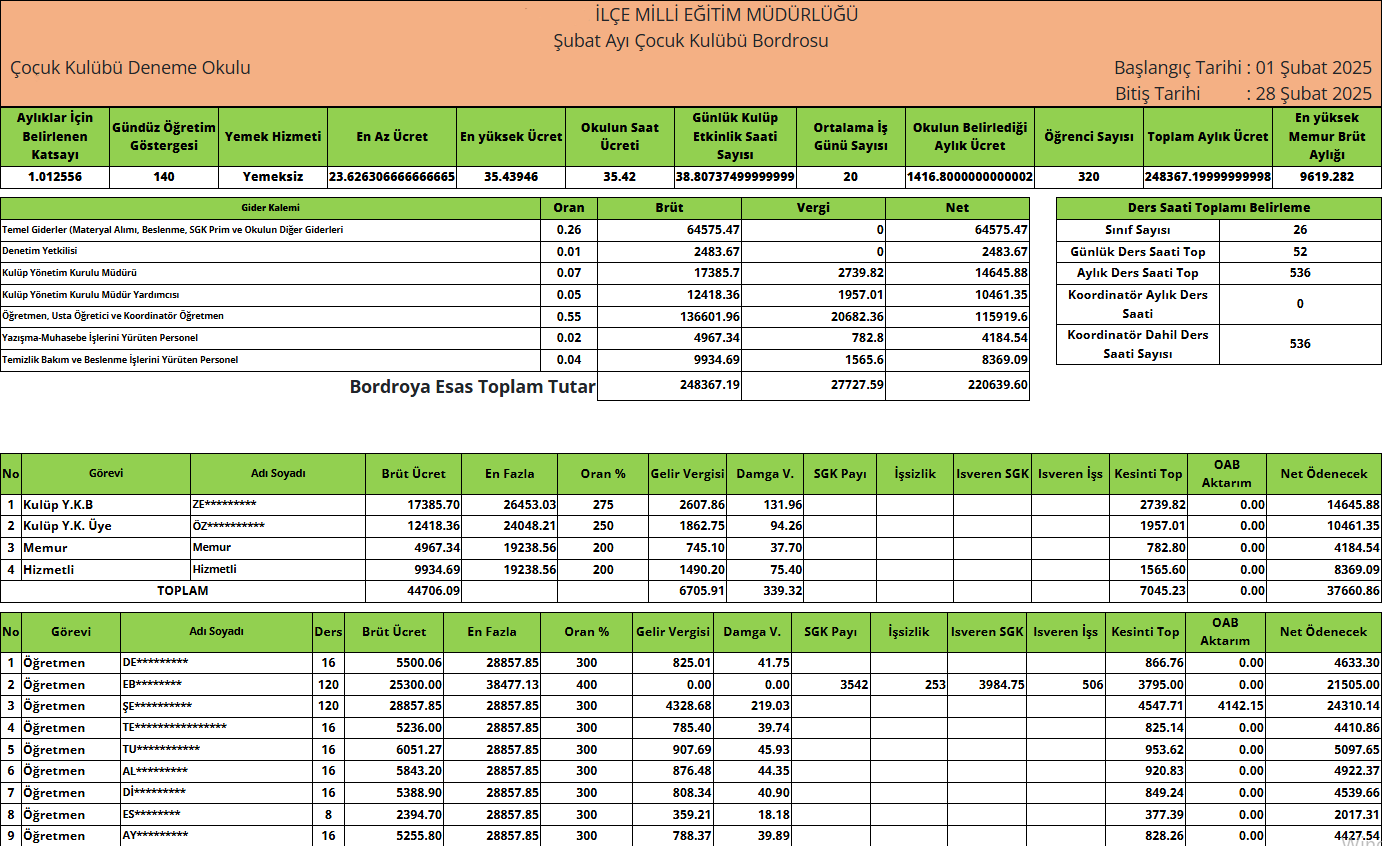Screen dimensions: 1382x846
Task: Click the Aylıklar İçin Belirlenen Katsayı header
Action: click(54, 137)
